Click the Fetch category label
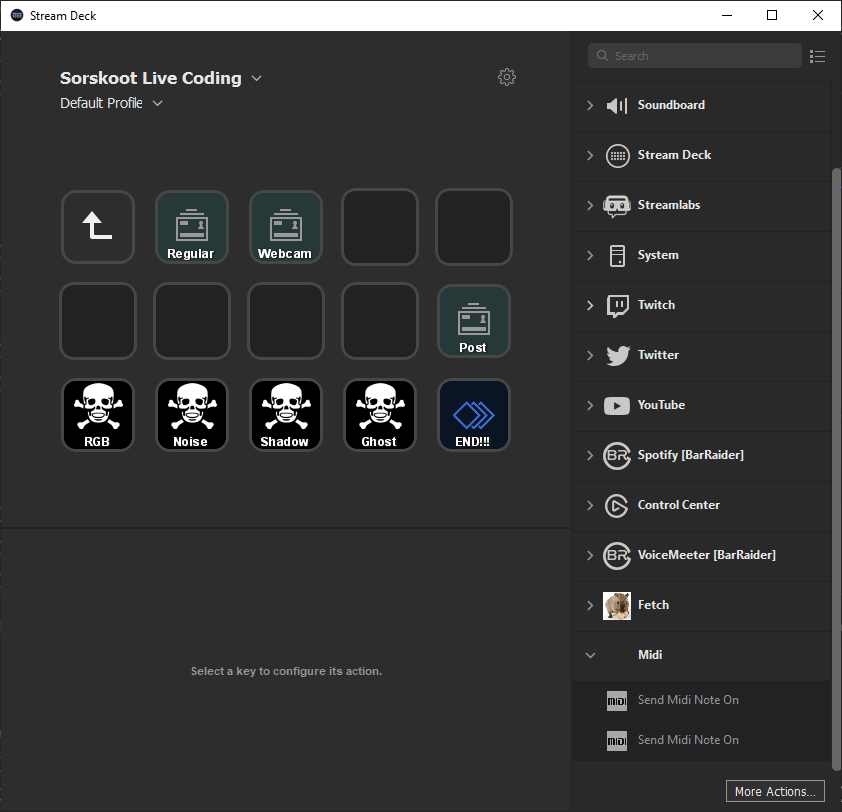The width and height of the screenshot is (842, 812). (x=653, y=605)
